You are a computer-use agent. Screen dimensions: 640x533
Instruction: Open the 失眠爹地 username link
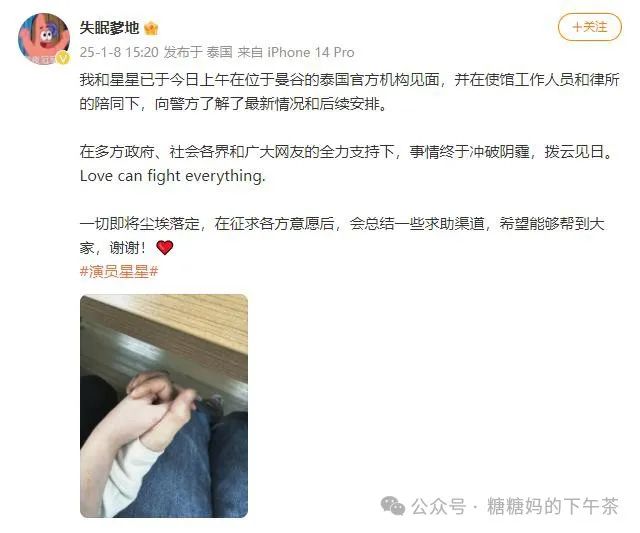pos(109,28)
